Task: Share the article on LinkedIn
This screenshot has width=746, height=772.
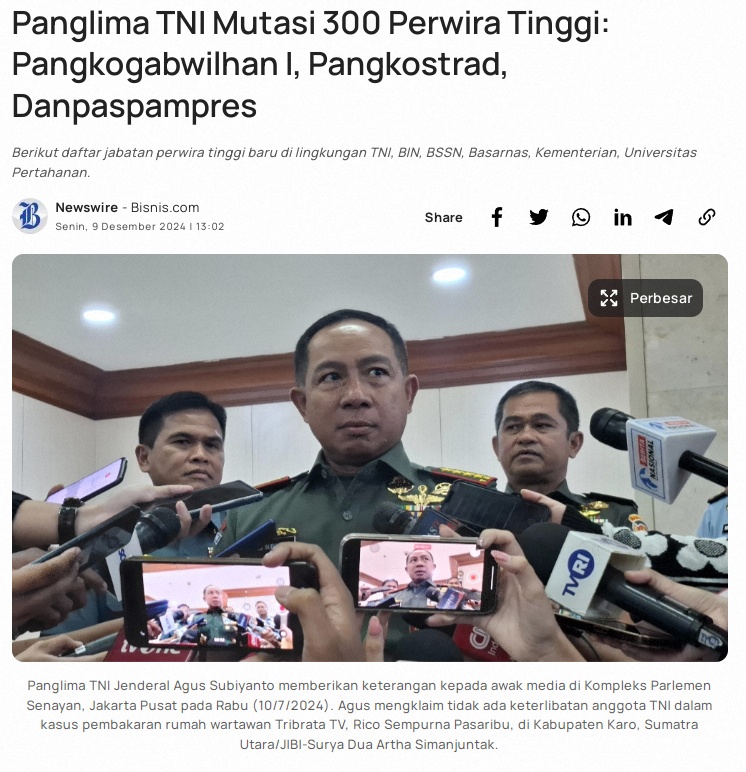Action: click(622, 217)
